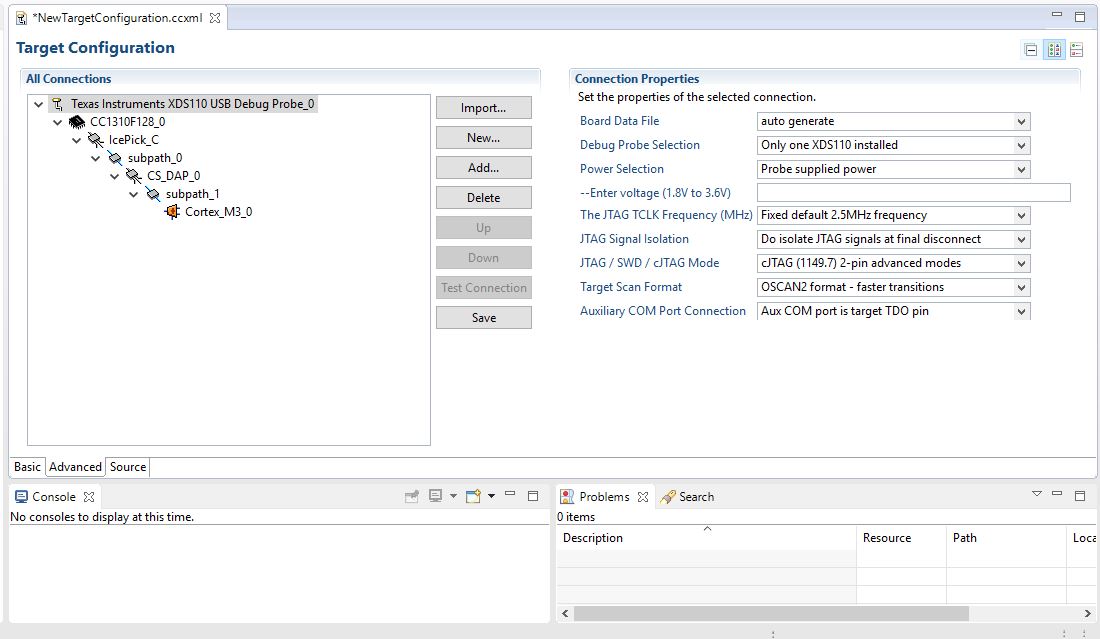Screen dimensions: 1100x639
Task: Click the Pin Console toolbar icon
Action: tap(412, 497)
